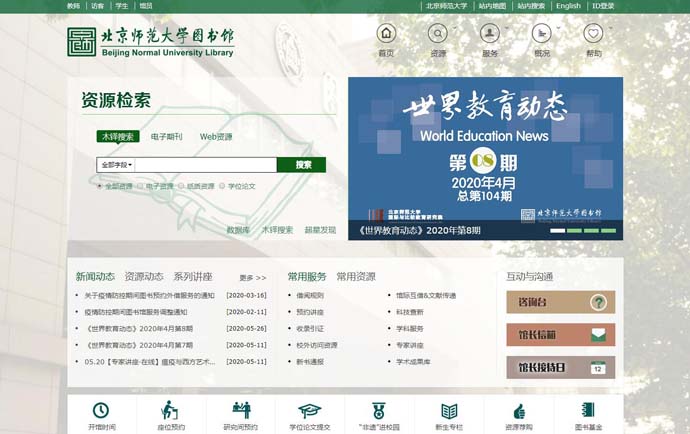The height and width of the screenshot is (434, 690).
Task: Click the 馆长接待日 button
Action: coord(561,368)
